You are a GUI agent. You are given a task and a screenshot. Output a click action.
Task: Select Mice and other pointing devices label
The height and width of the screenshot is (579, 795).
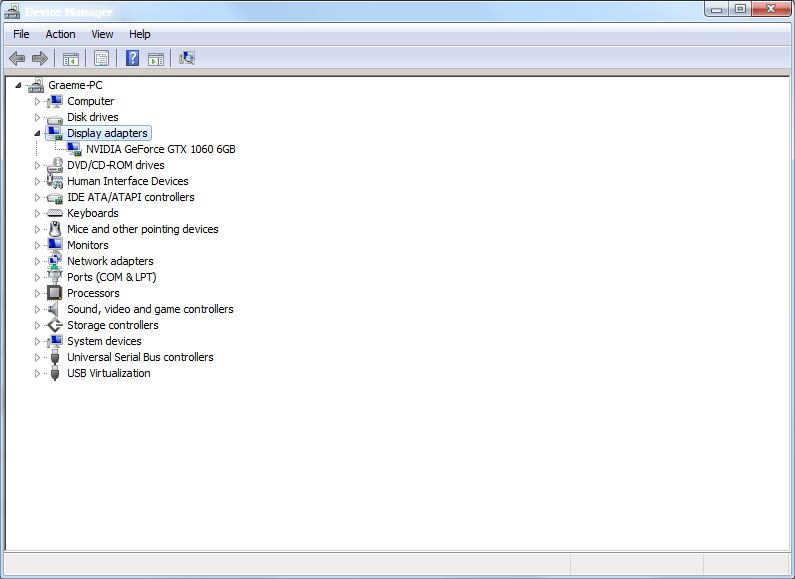point(142,229)
